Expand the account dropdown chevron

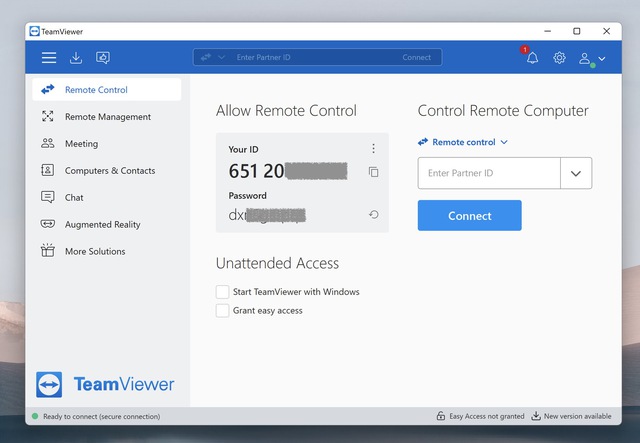[602, 58]
